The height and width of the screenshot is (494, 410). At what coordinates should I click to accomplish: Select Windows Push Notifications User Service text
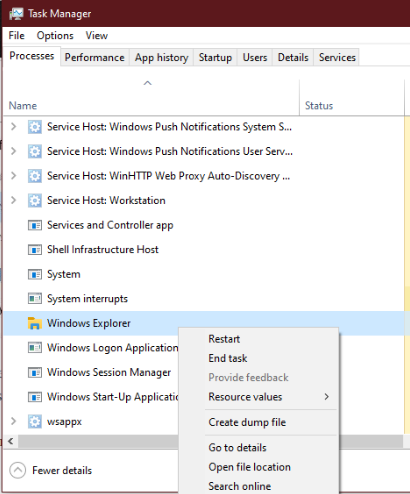point(170,151)
